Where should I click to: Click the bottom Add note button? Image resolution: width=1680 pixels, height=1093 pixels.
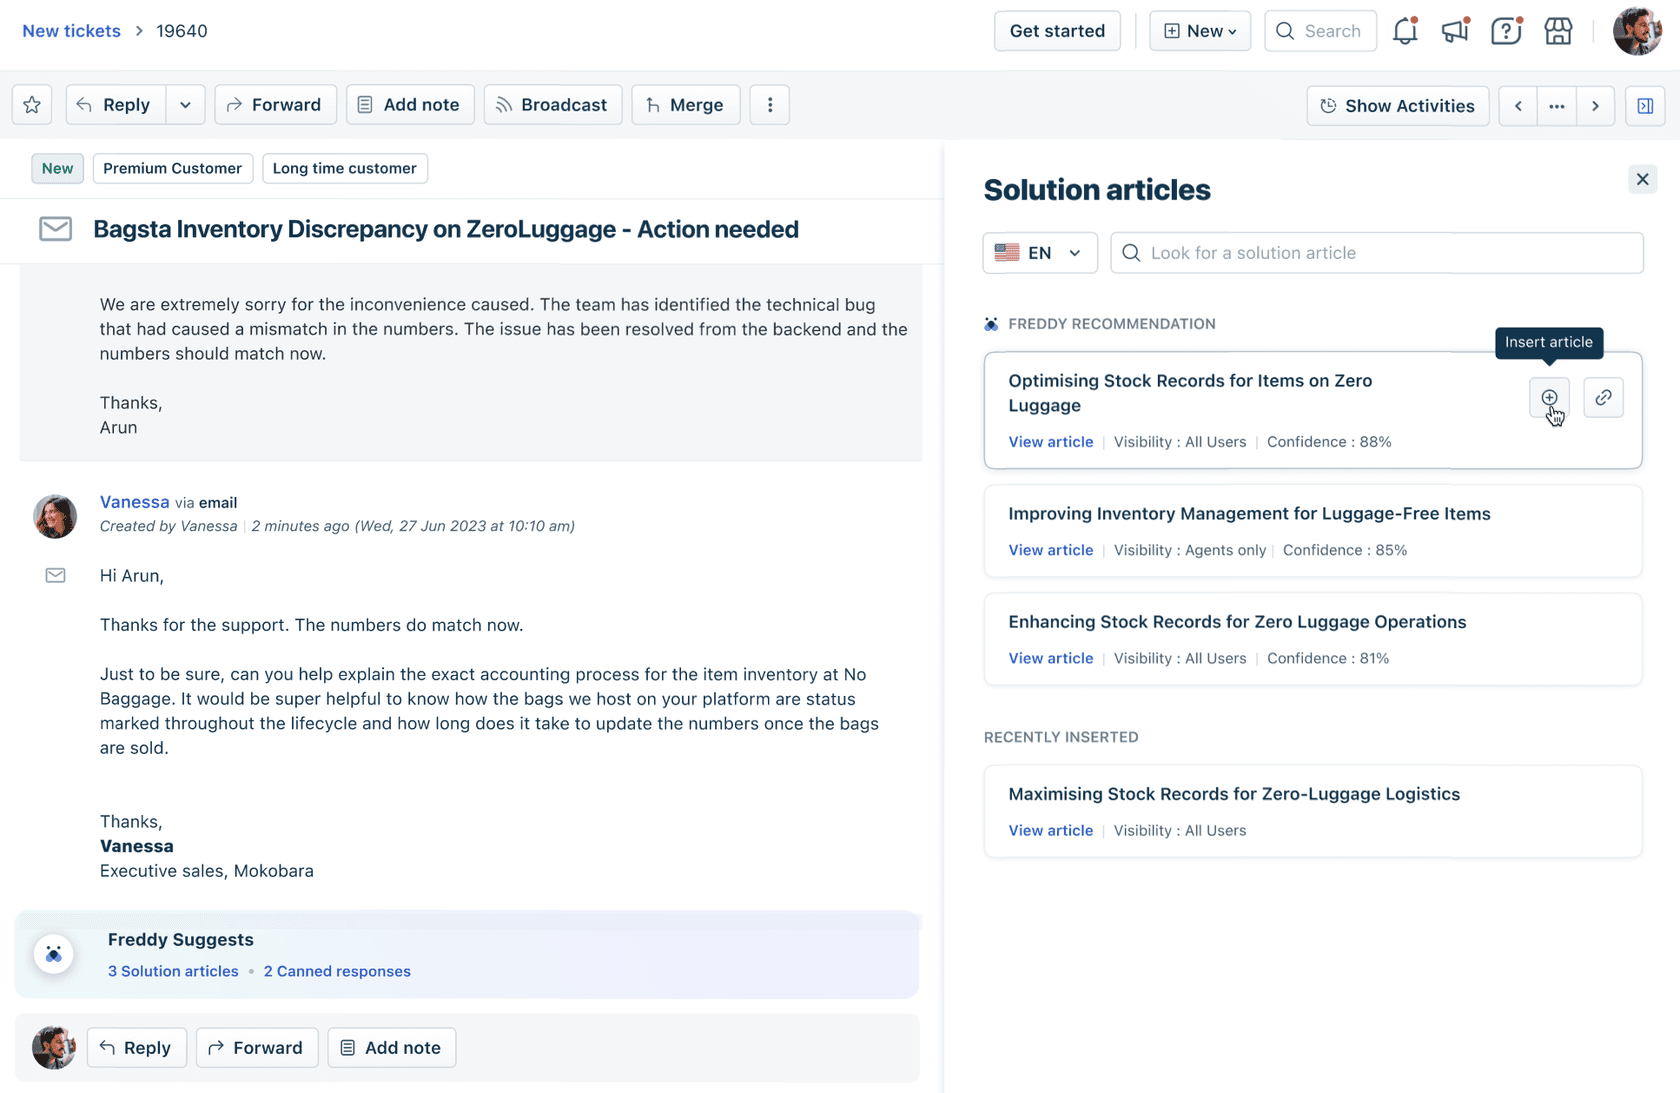(x=392, y=1048)
